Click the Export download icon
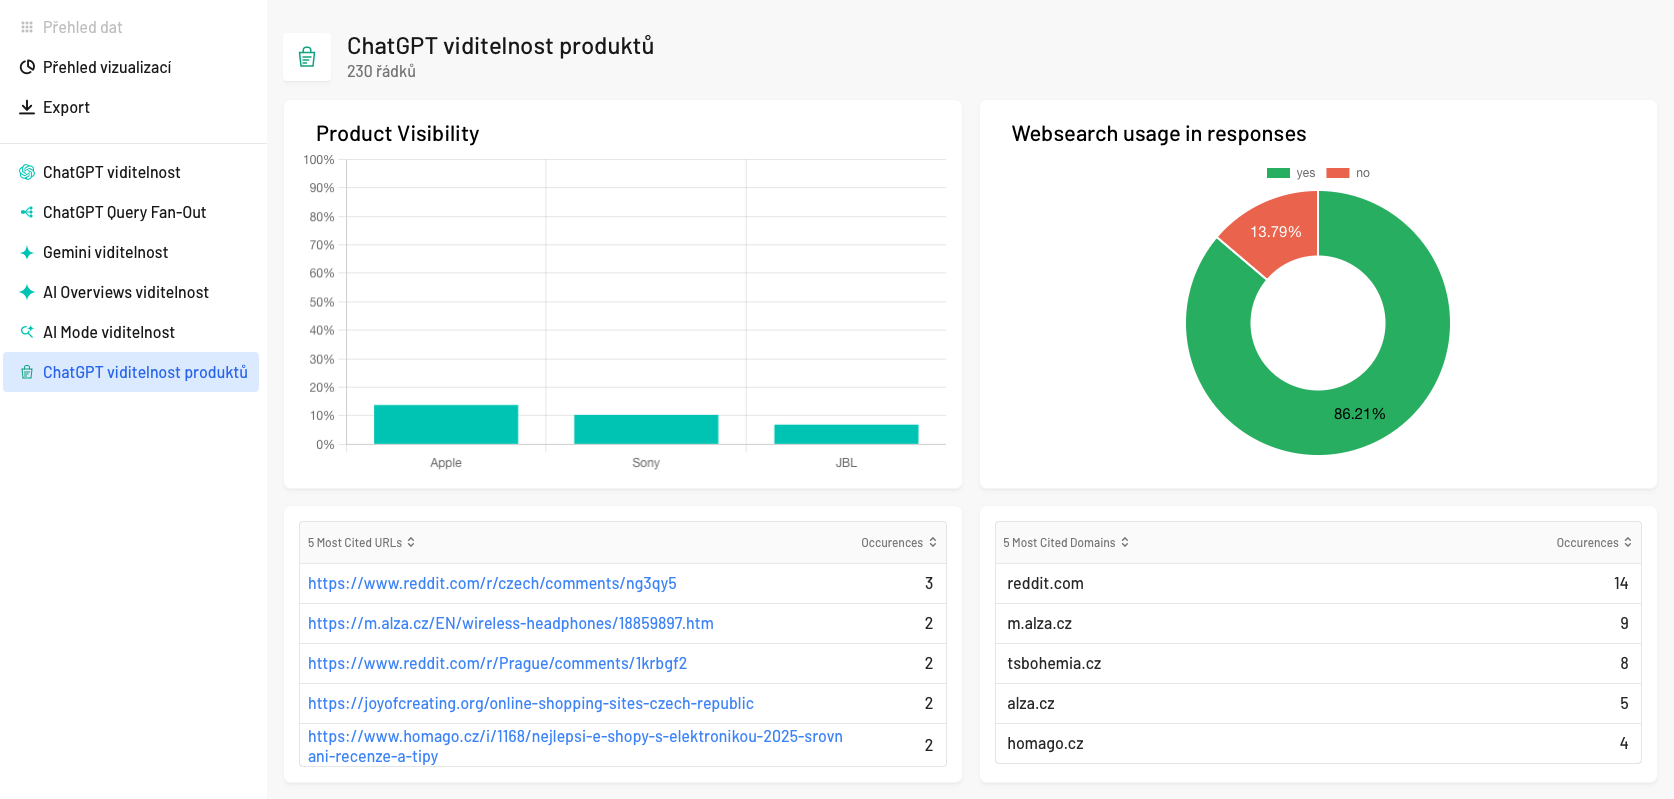 point(27,107)
